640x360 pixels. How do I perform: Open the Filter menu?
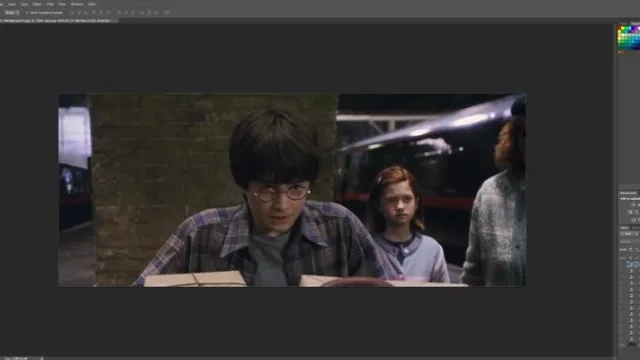pos(50,4)
